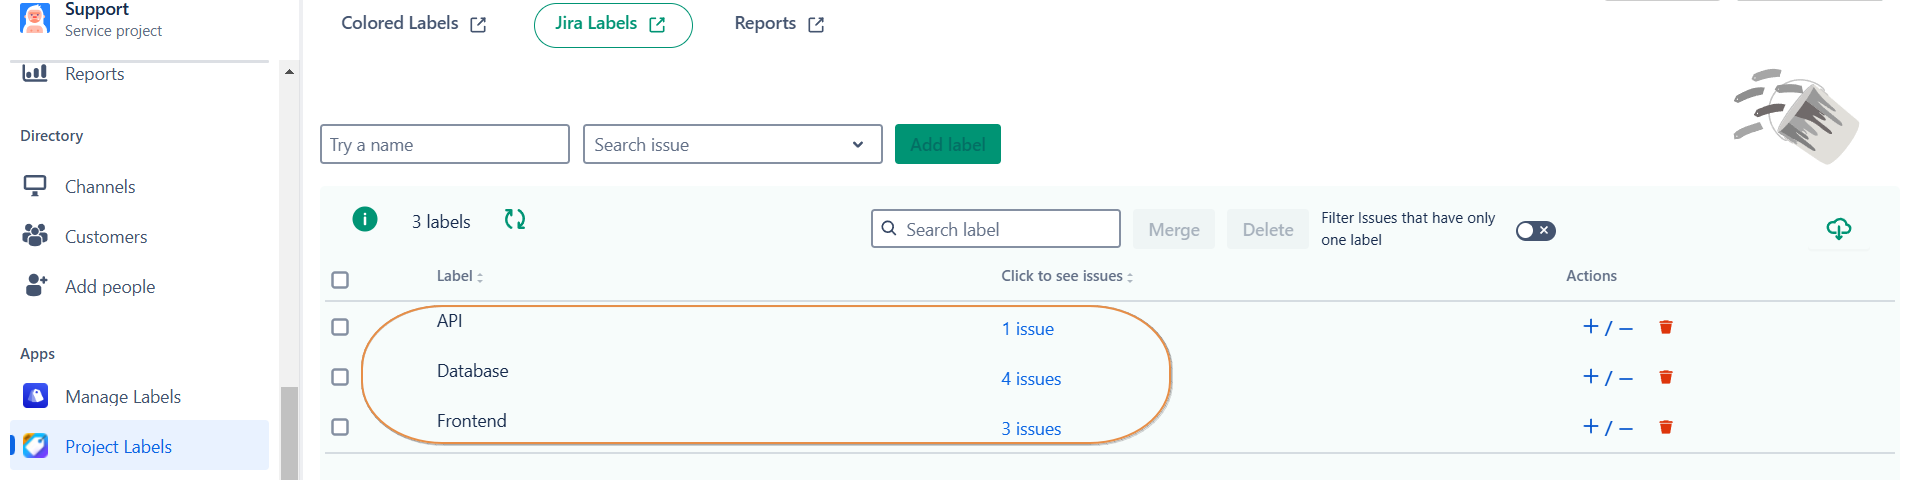The width and height of the screenshot is (1920, 480).
Task: Refresh the labels list with the sync icon
Action: point(515,220)
